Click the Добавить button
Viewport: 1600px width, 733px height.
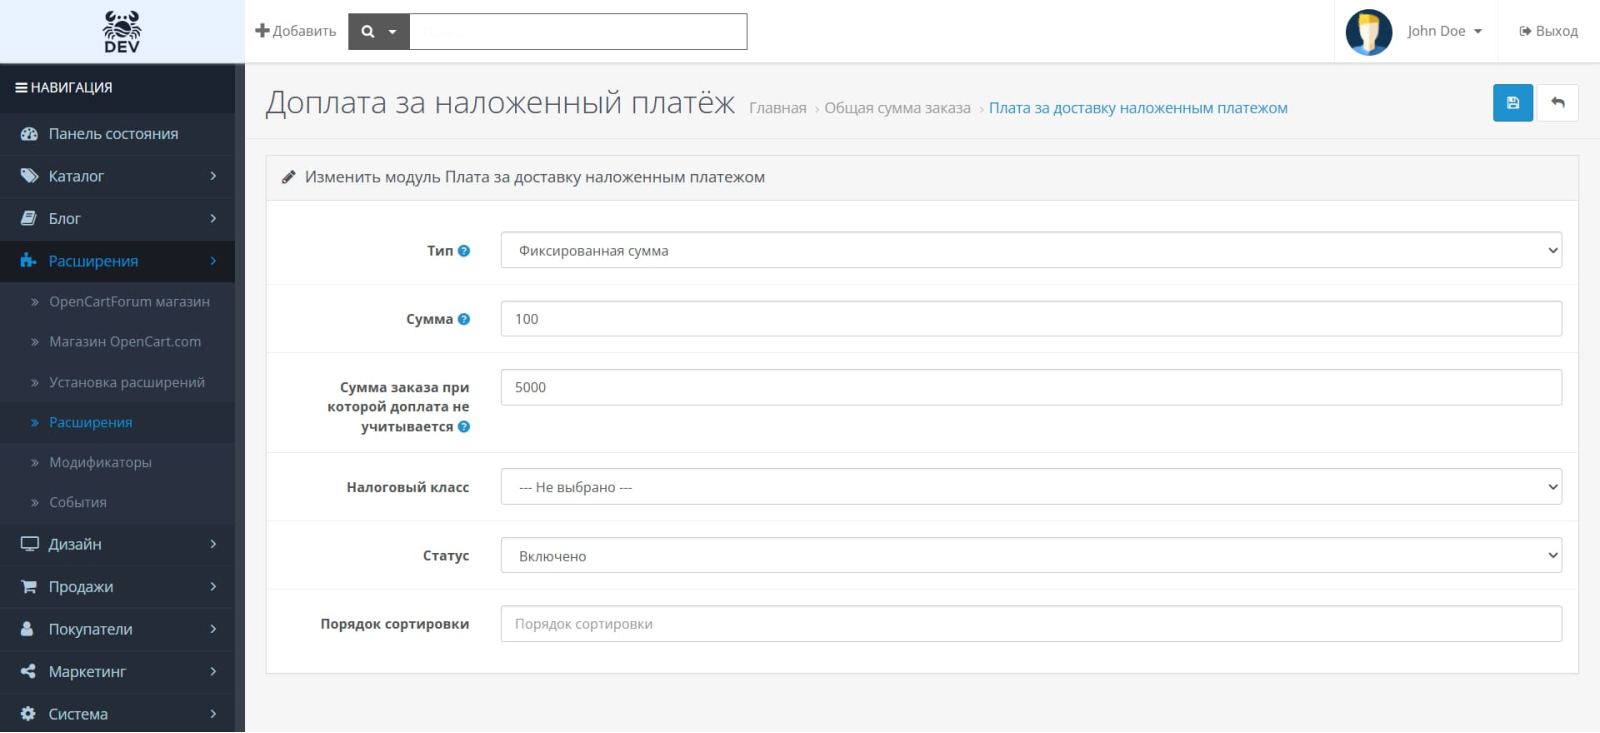pos(296,31)
